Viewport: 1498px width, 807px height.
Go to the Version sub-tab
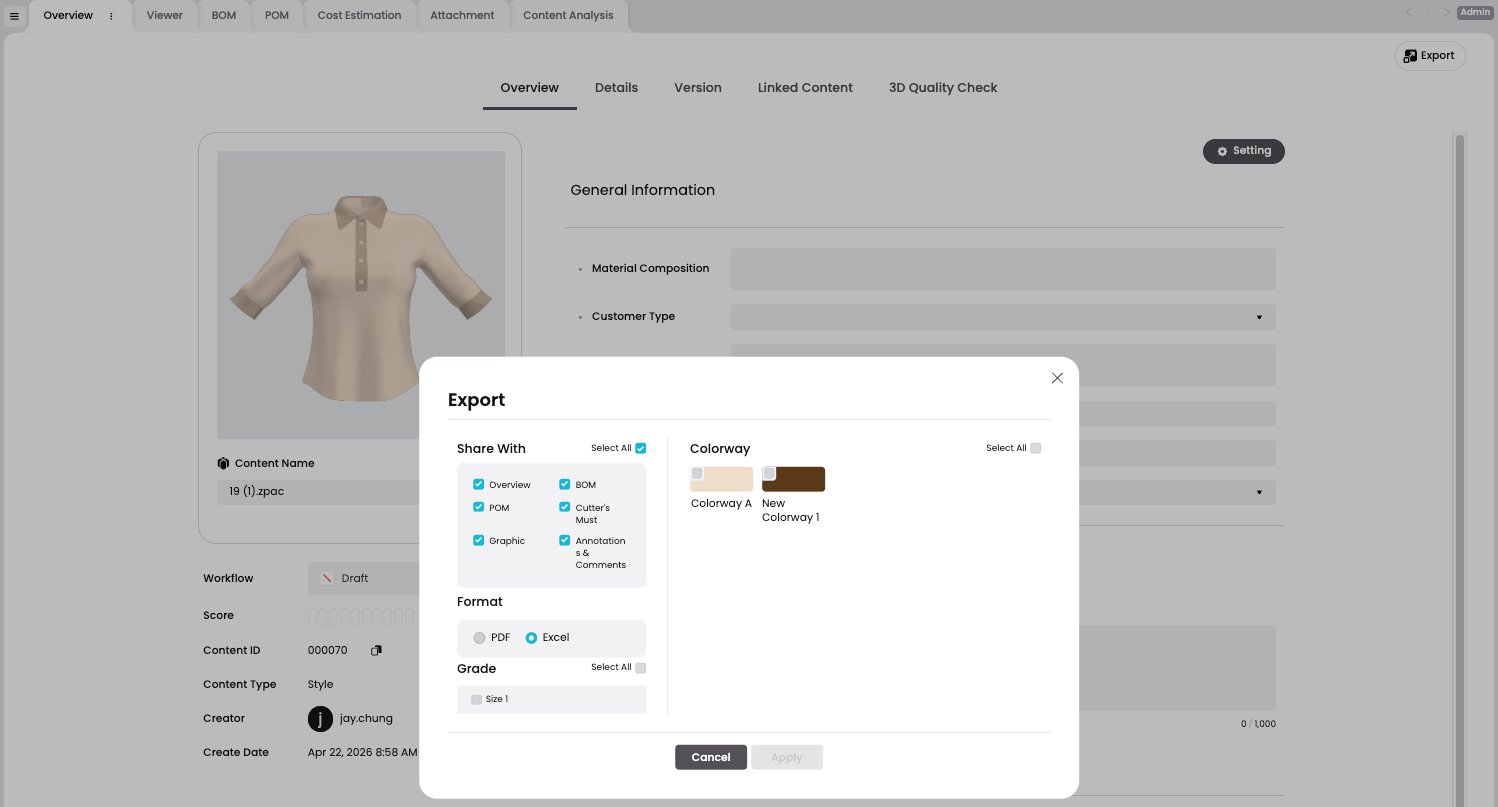(x=698, y=88)
